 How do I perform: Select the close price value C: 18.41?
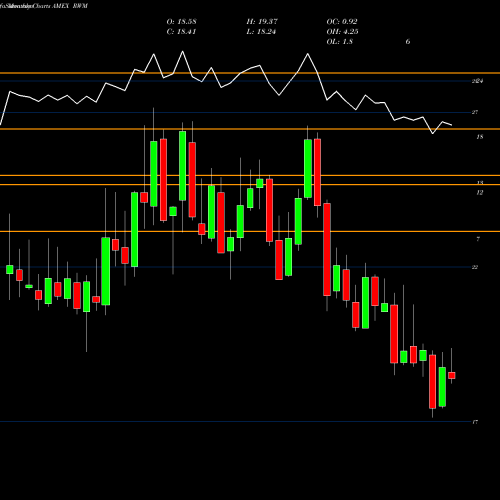(181, 32)
